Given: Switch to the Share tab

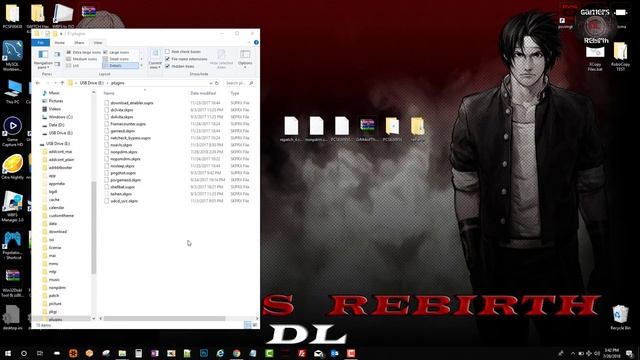Looking at the screenshot, I should [79, 42].
